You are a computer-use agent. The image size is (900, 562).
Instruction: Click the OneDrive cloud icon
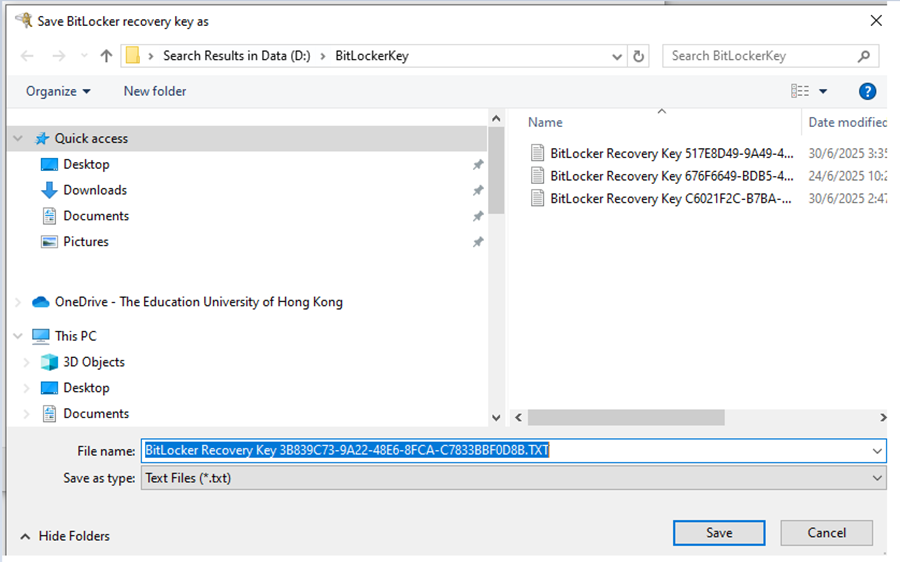[x=41, y=302]
